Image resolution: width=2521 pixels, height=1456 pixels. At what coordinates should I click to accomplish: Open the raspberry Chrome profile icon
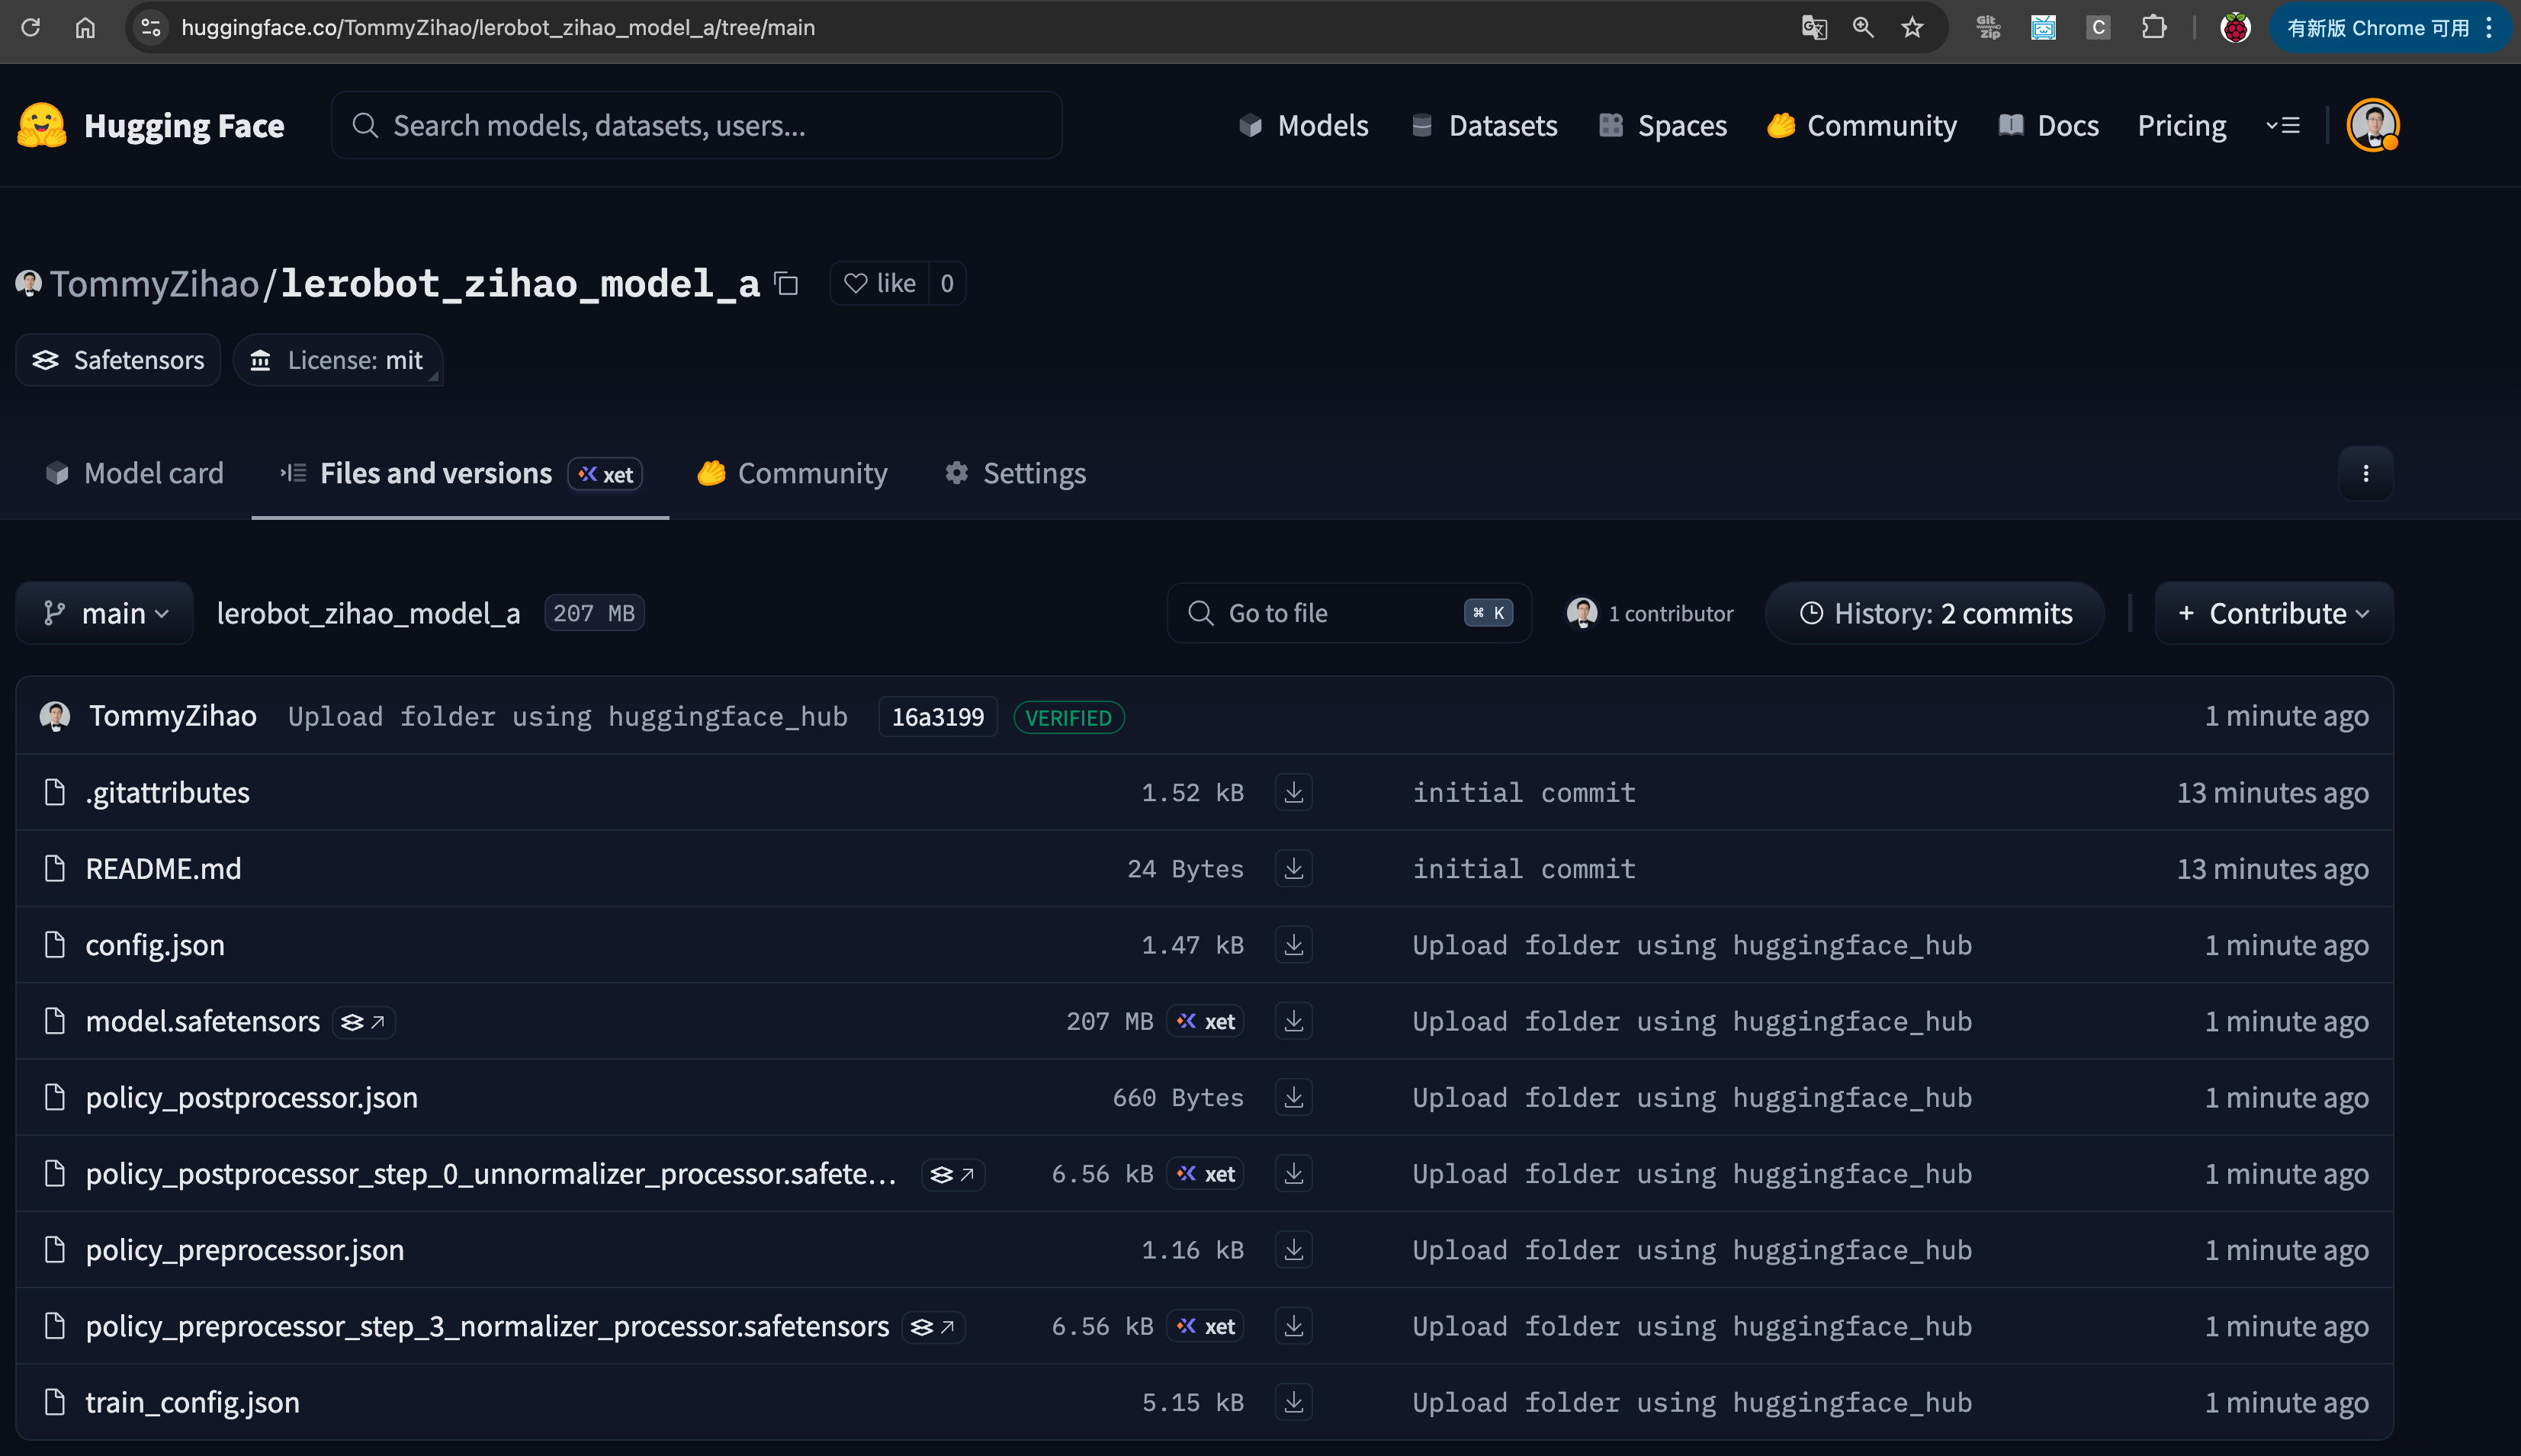(x=2235, y=27)
